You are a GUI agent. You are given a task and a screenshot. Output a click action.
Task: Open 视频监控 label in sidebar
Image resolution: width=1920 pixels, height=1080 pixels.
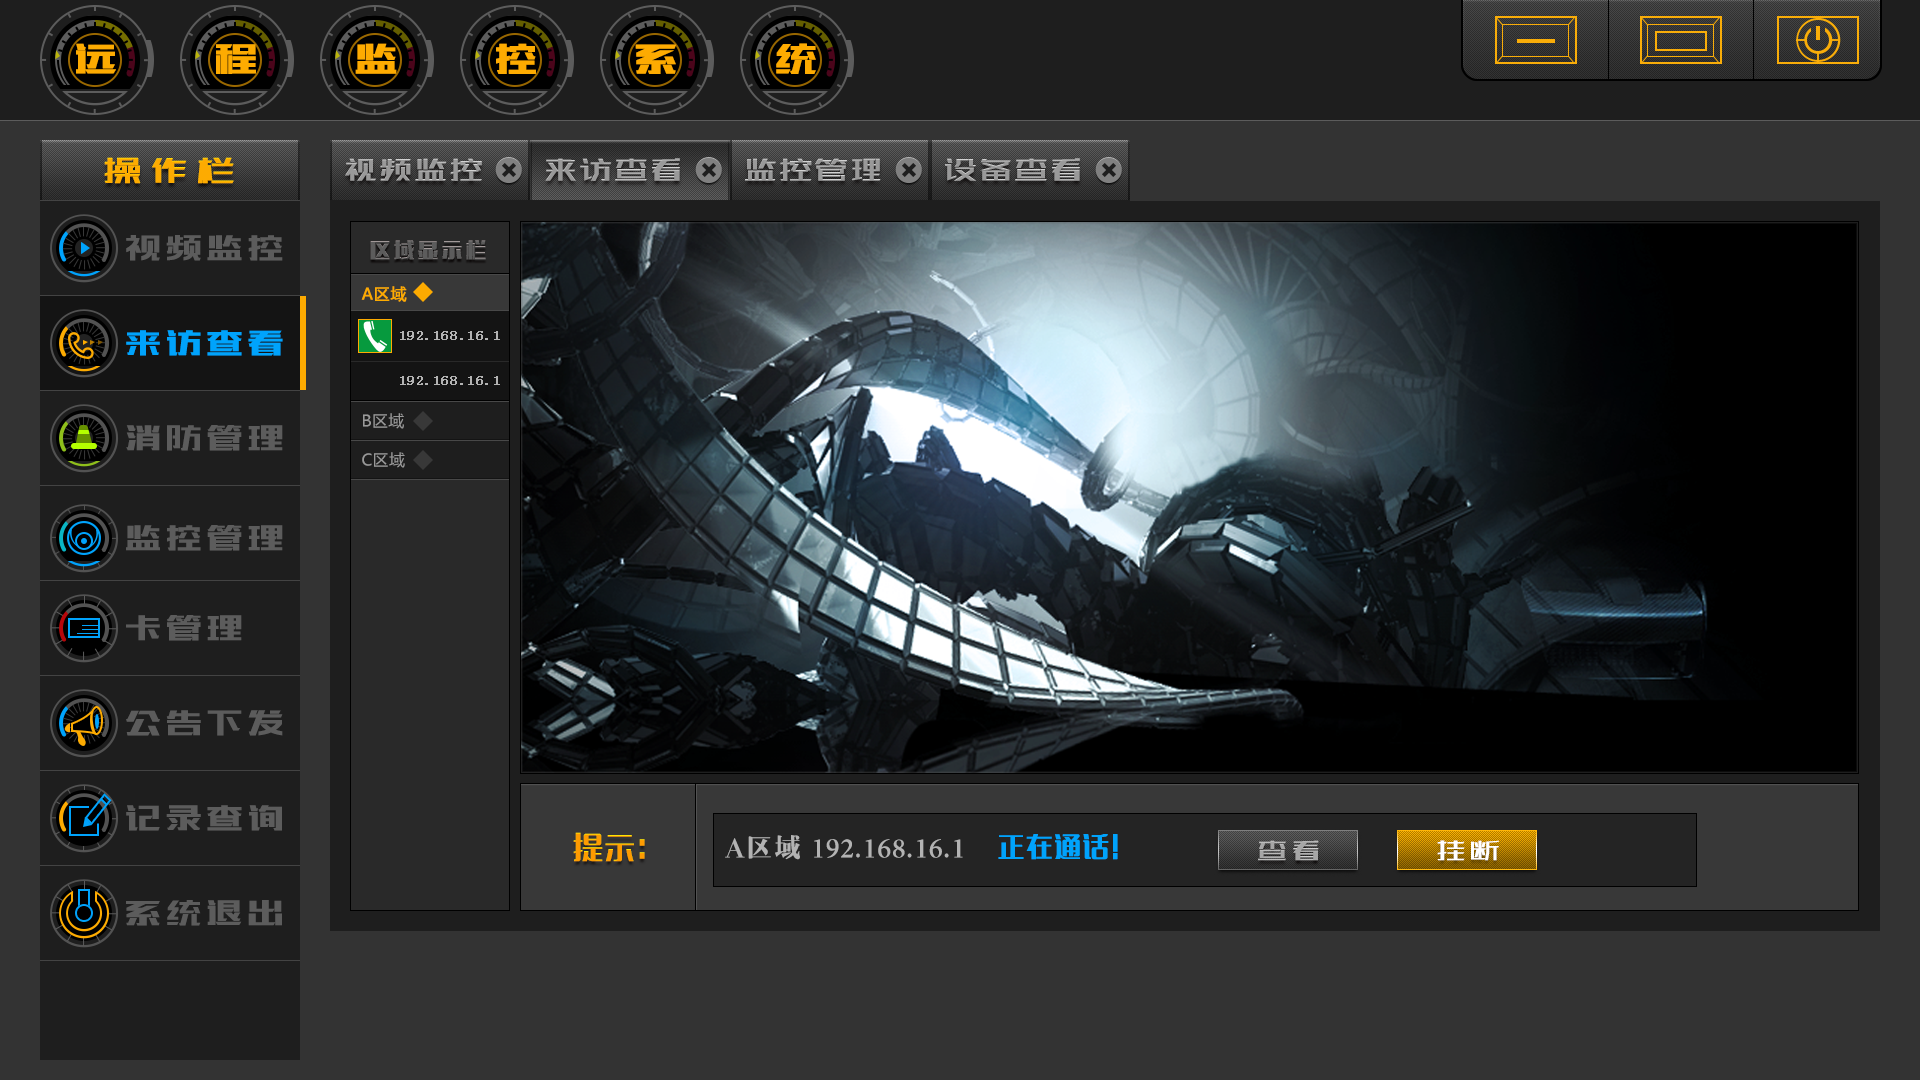(204, 248)
